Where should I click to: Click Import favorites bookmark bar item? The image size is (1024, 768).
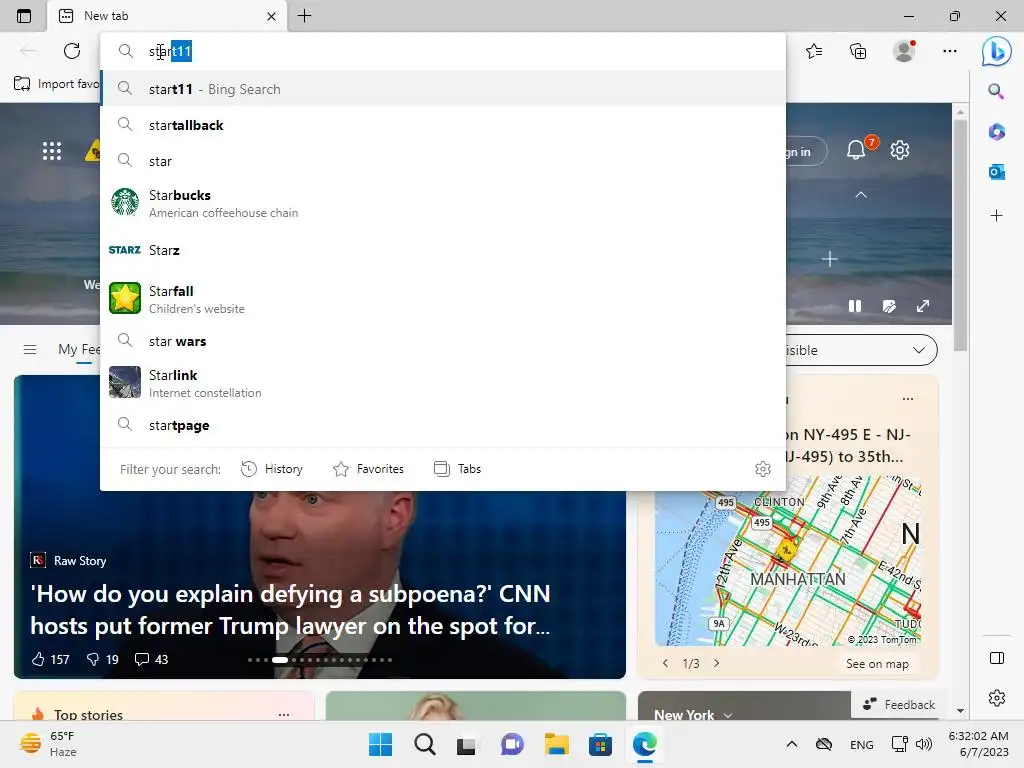tap(57, 84)
